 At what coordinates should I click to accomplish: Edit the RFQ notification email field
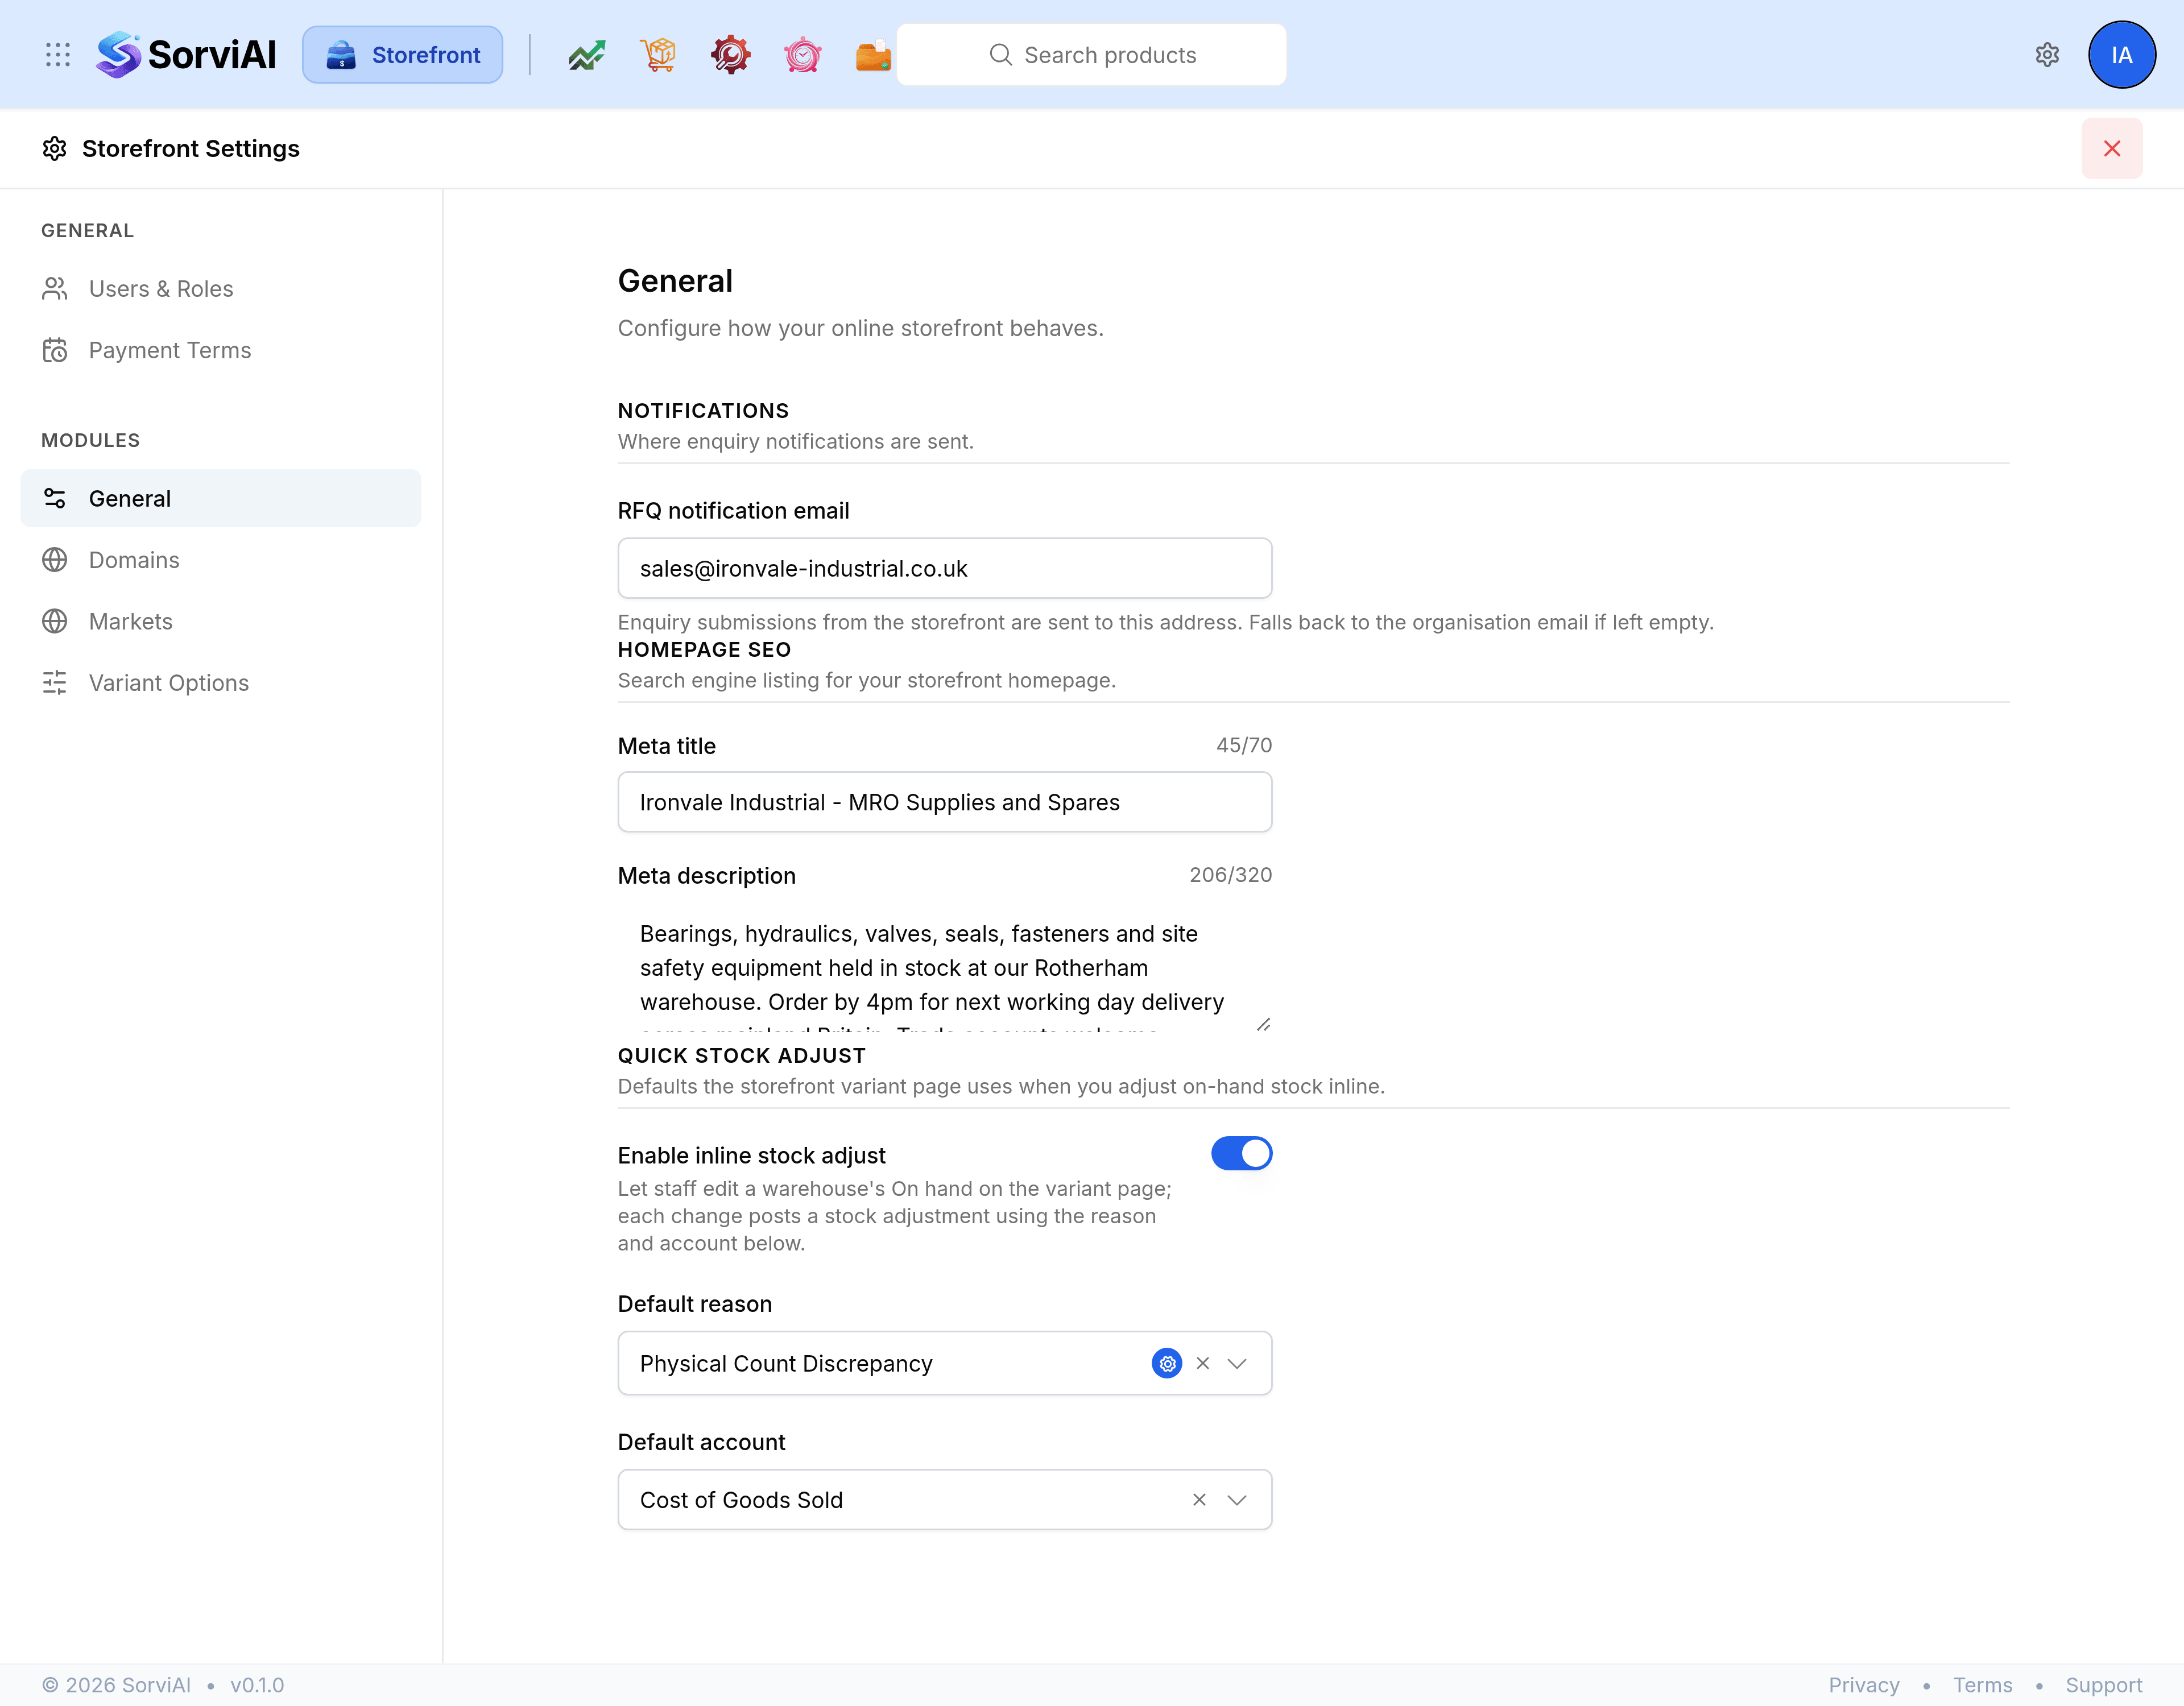[x=945, y=569]
